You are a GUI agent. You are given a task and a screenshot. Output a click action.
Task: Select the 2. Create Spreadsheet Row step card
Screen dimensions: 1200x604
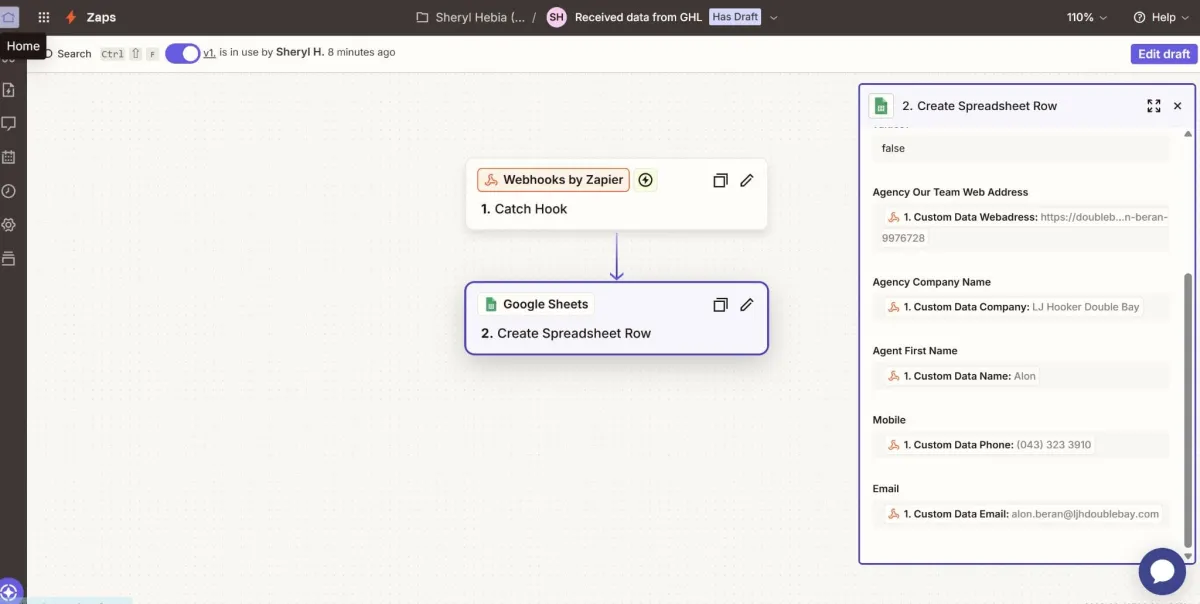(616, 318)
